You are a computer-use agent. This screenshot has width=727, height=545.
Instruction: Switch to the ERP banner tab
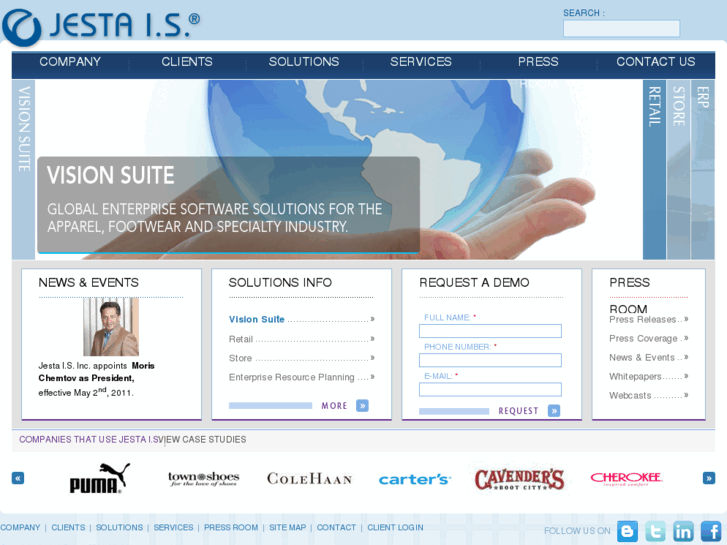click(x=702, y=170)
